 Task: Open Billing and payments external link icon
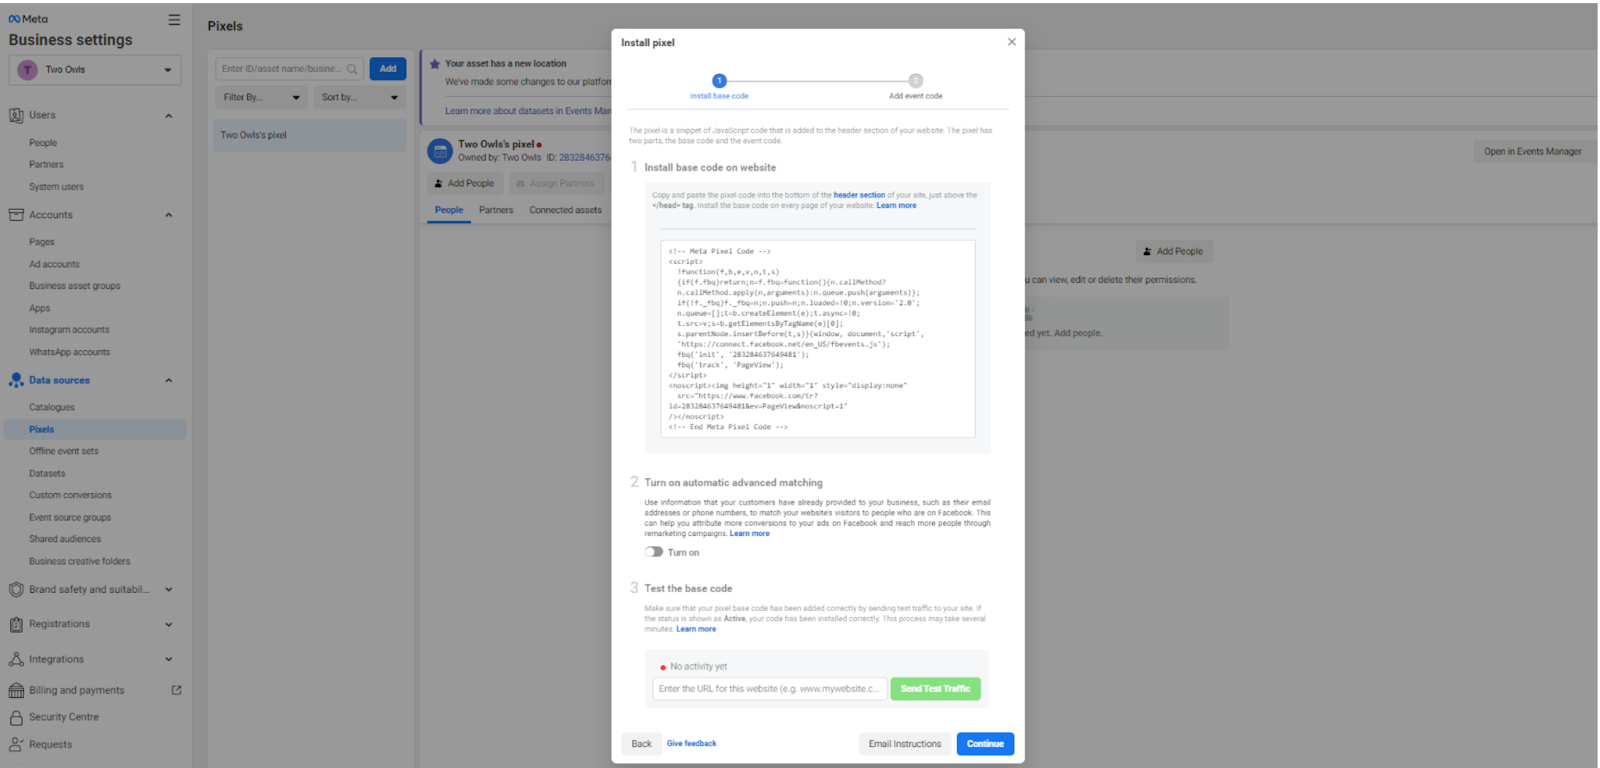[177, 690]
